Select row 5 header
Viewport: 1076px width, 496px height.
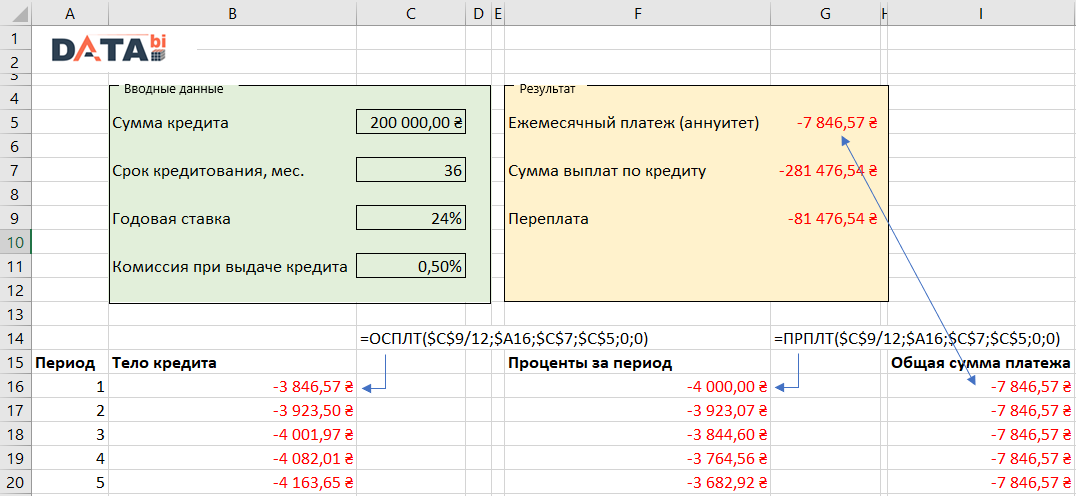point(15,123)
